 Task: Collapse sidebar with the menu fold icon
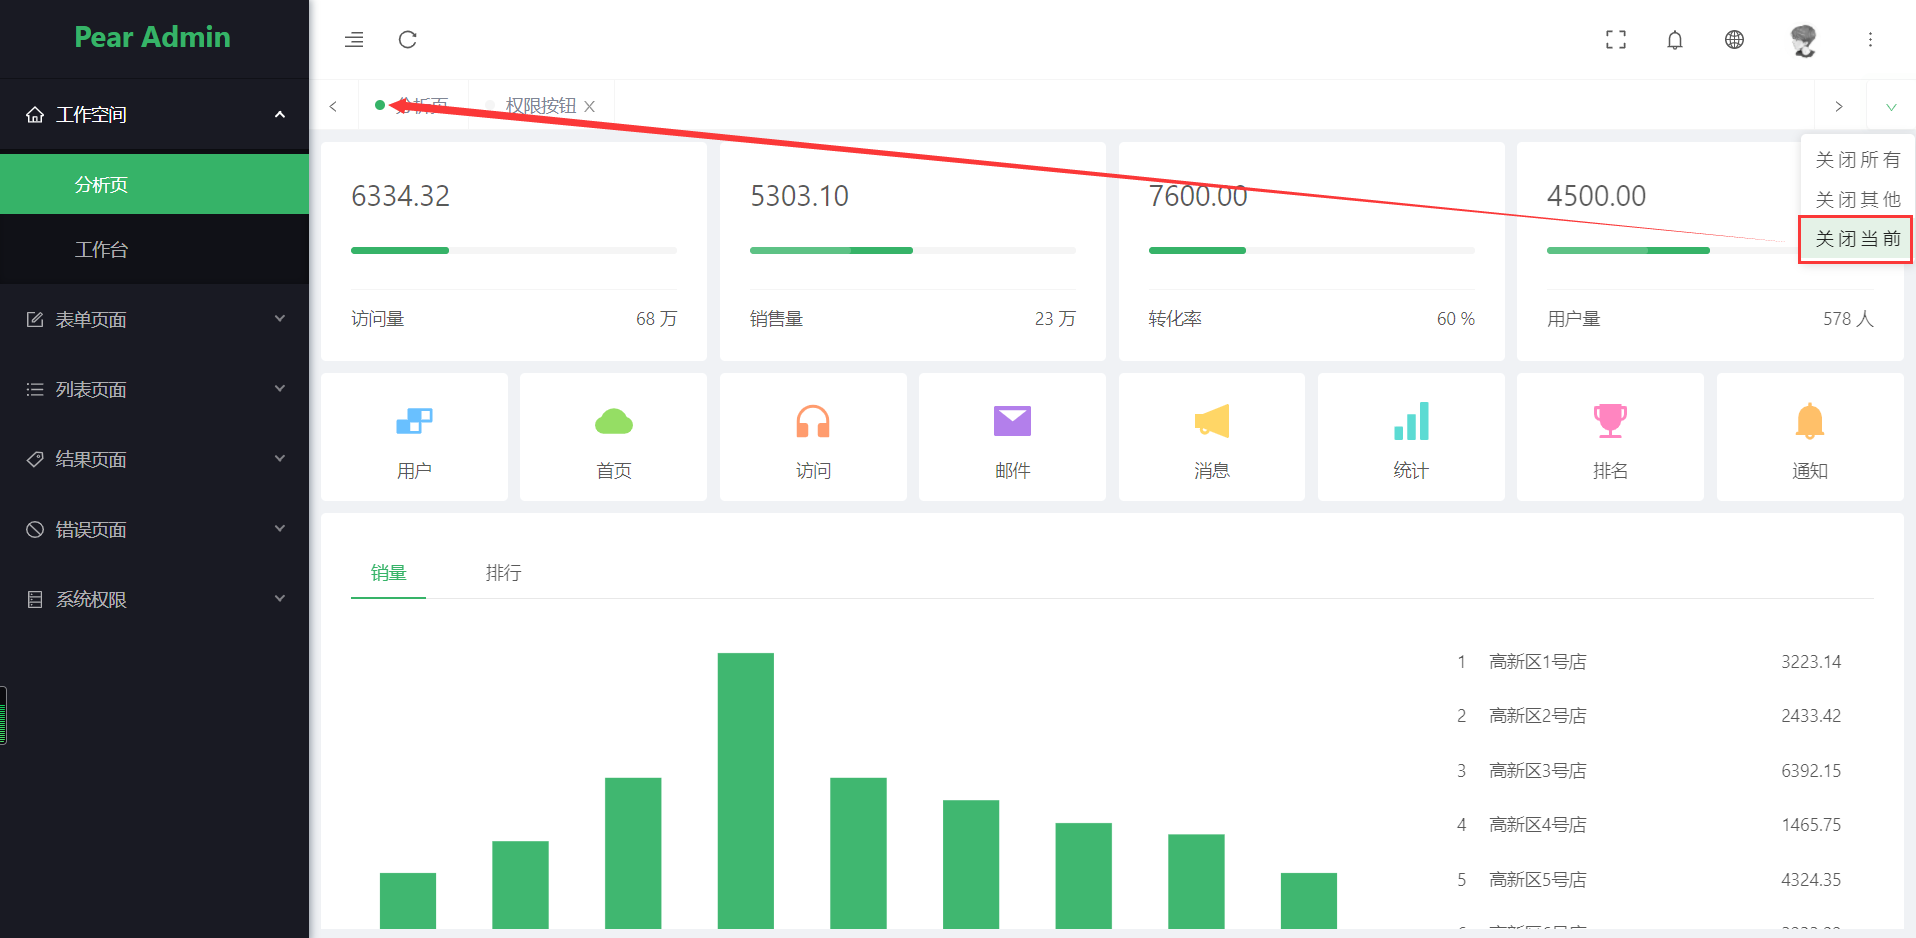tap(354, 40)
